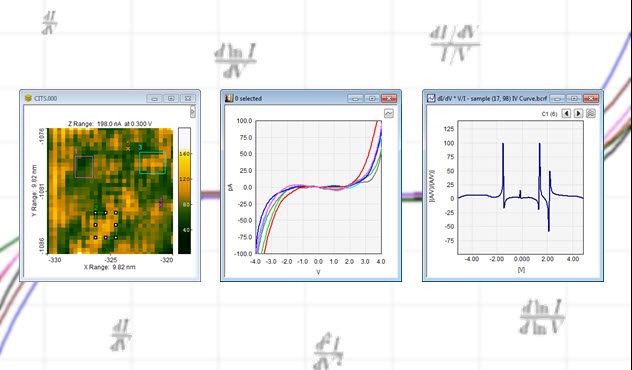Screen dimensions: 632x370
Task: Click the dI/dV window title icon
Action: [x=431, y=98]
